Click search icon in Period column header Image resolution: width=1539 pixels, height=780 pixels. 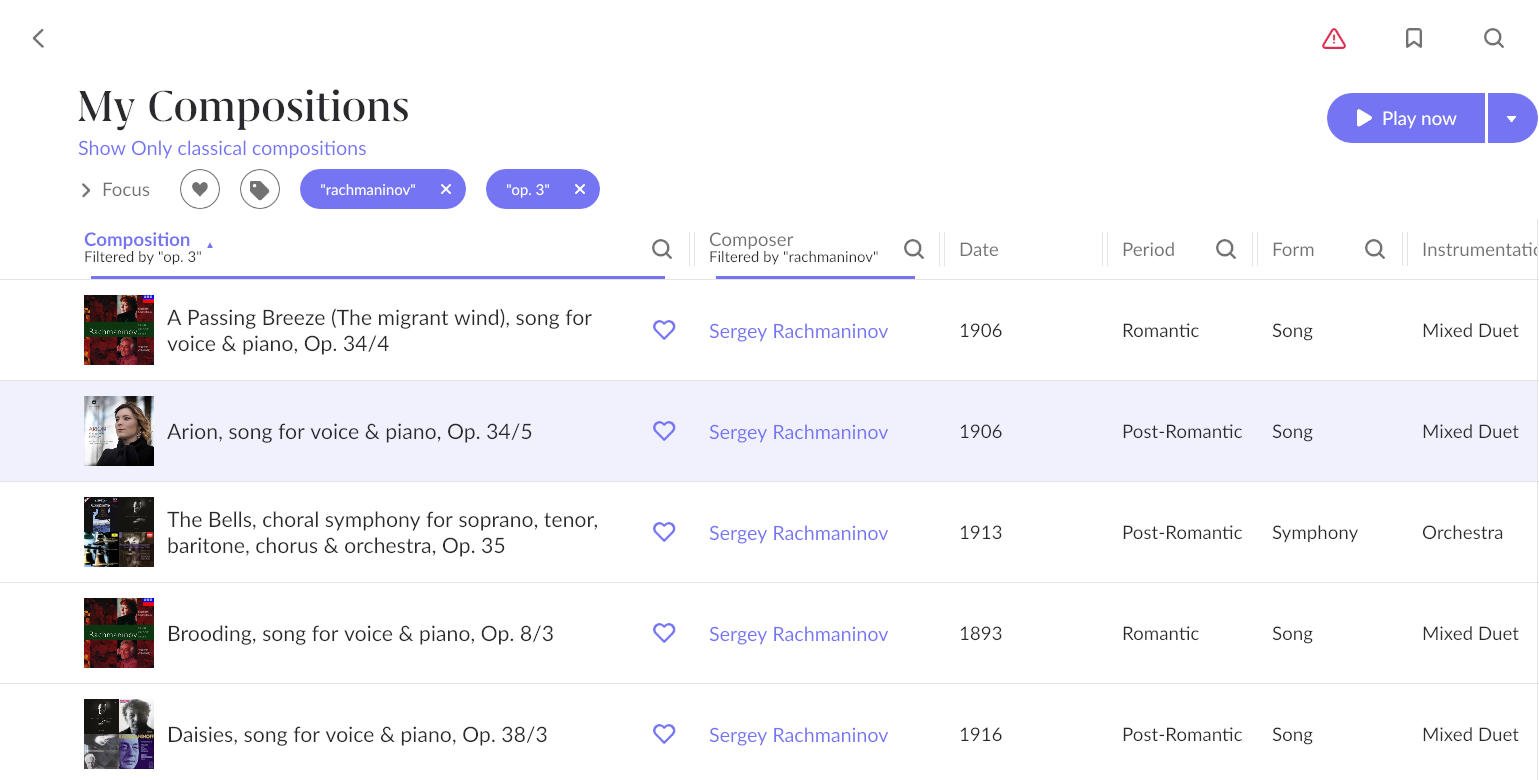coord(1225,249)
